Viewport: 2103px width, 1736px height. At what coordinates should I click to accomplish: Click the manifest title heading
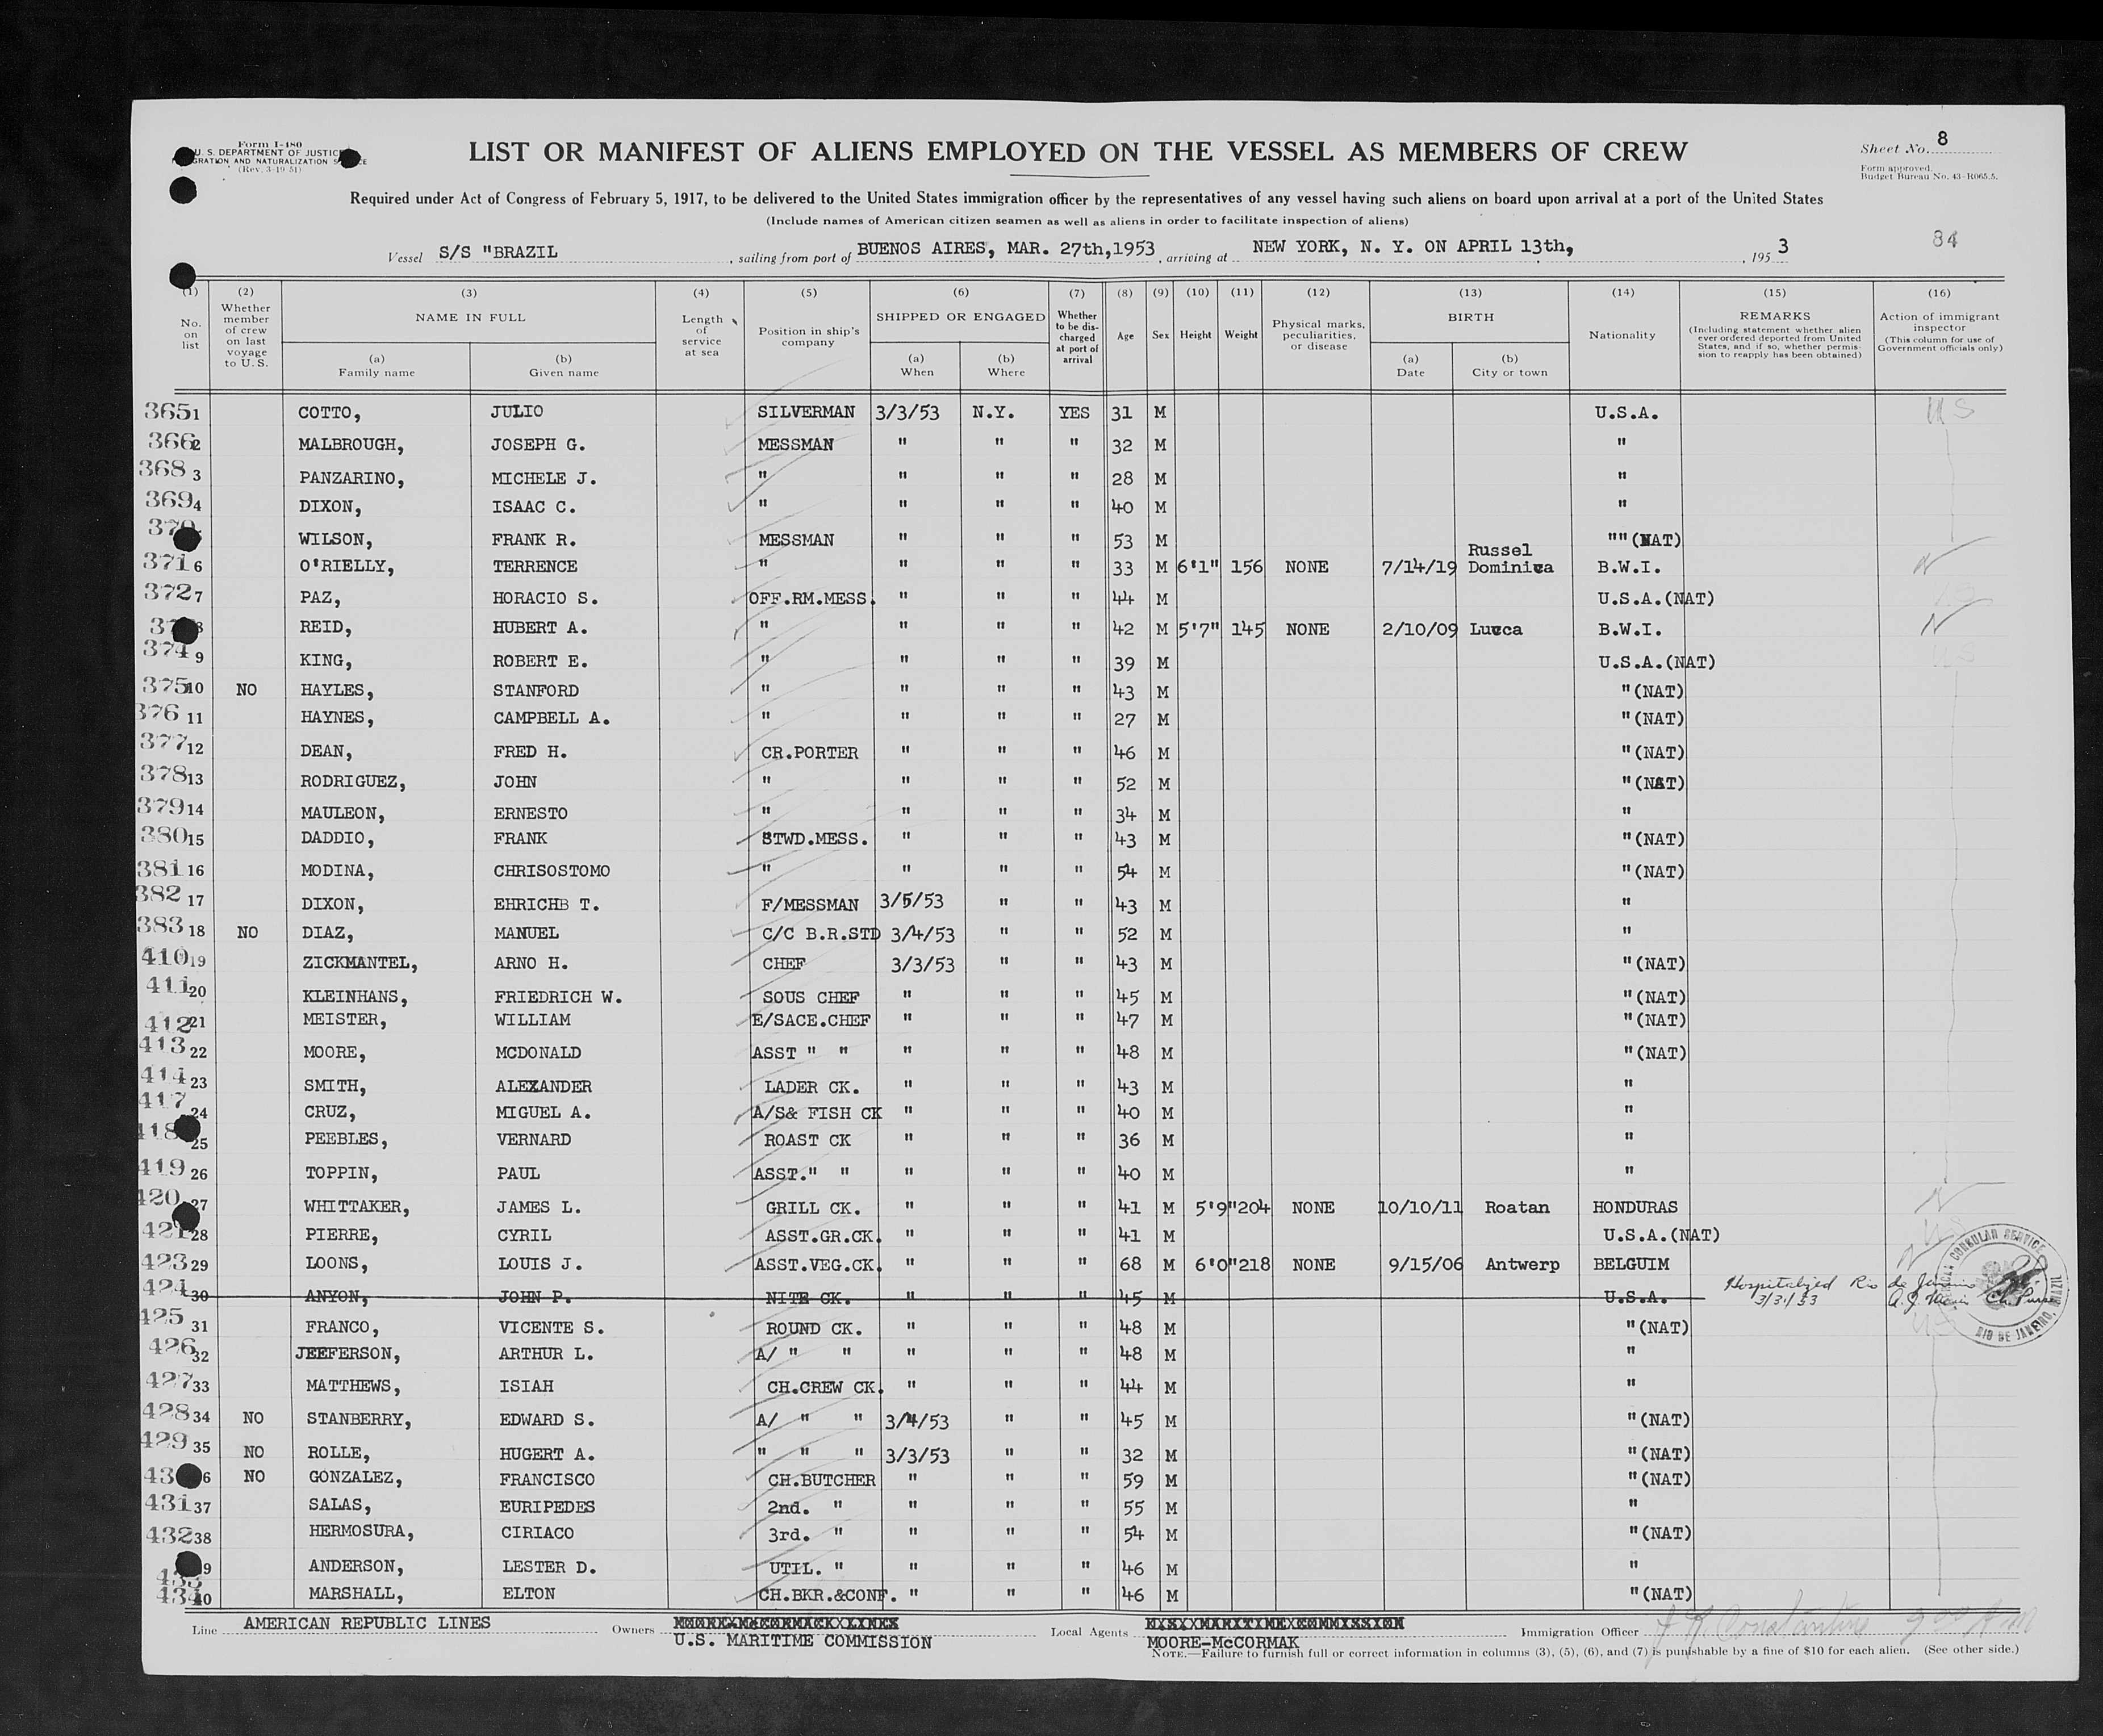(1078, 152)
